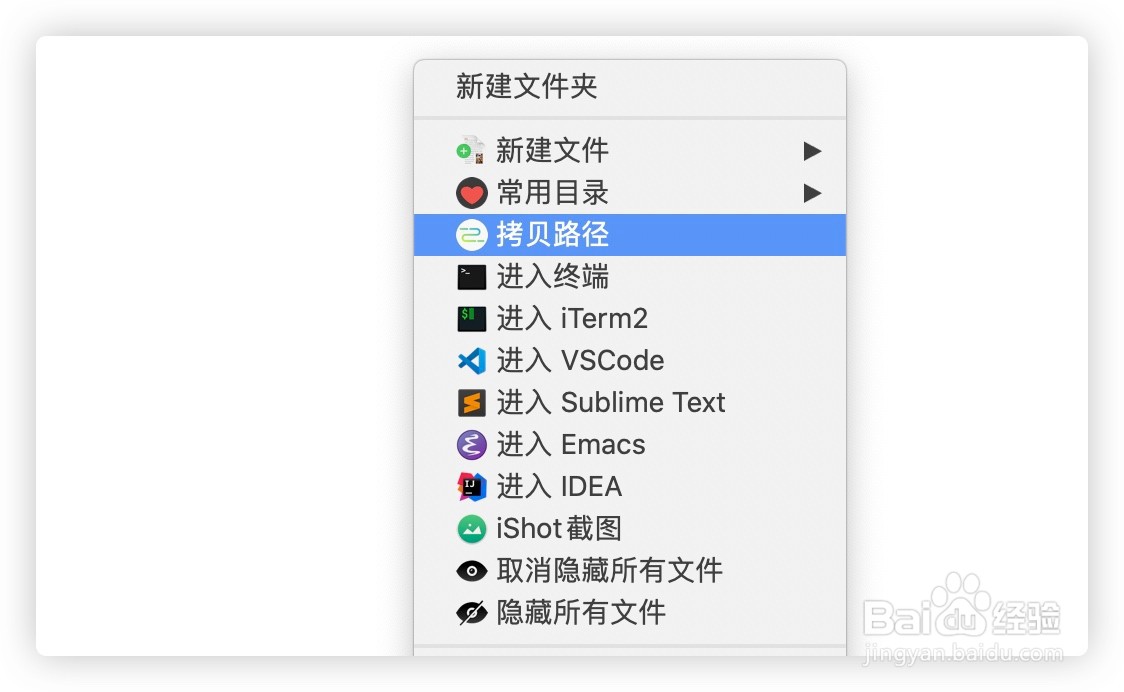Click the copy path round icon

pos(471,234)
